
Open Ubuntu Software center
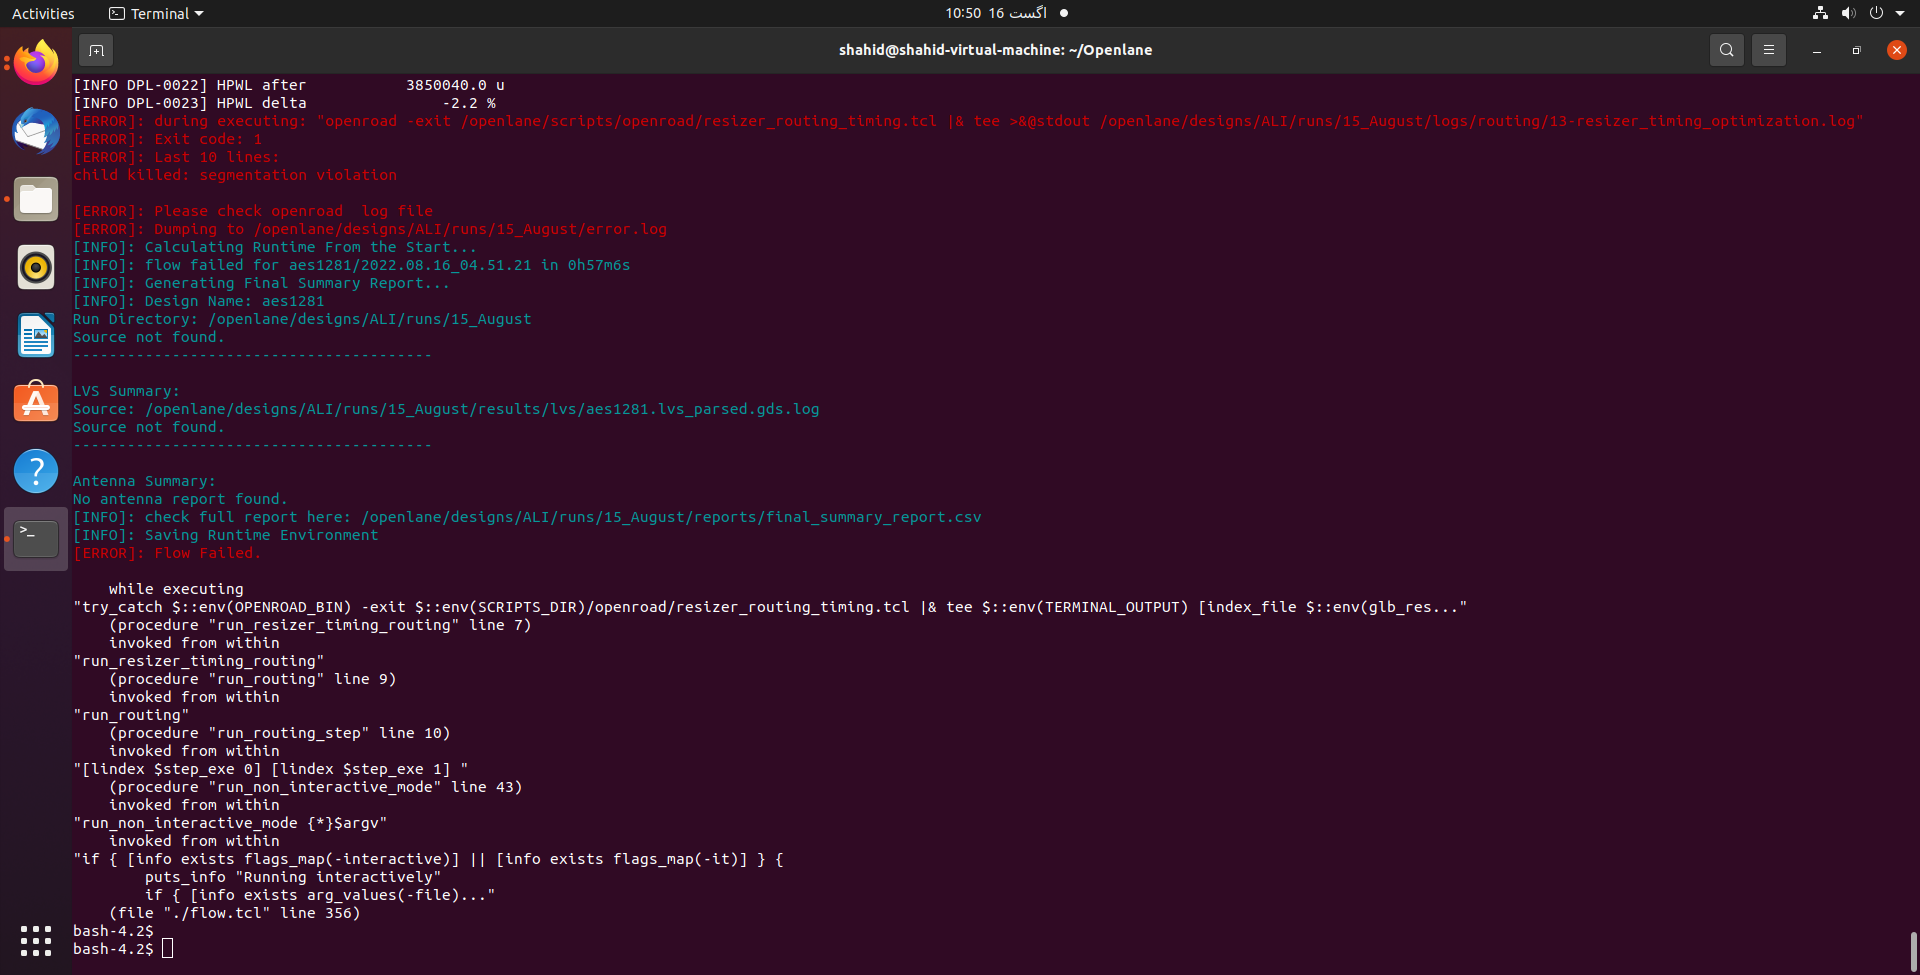(35, 402)
